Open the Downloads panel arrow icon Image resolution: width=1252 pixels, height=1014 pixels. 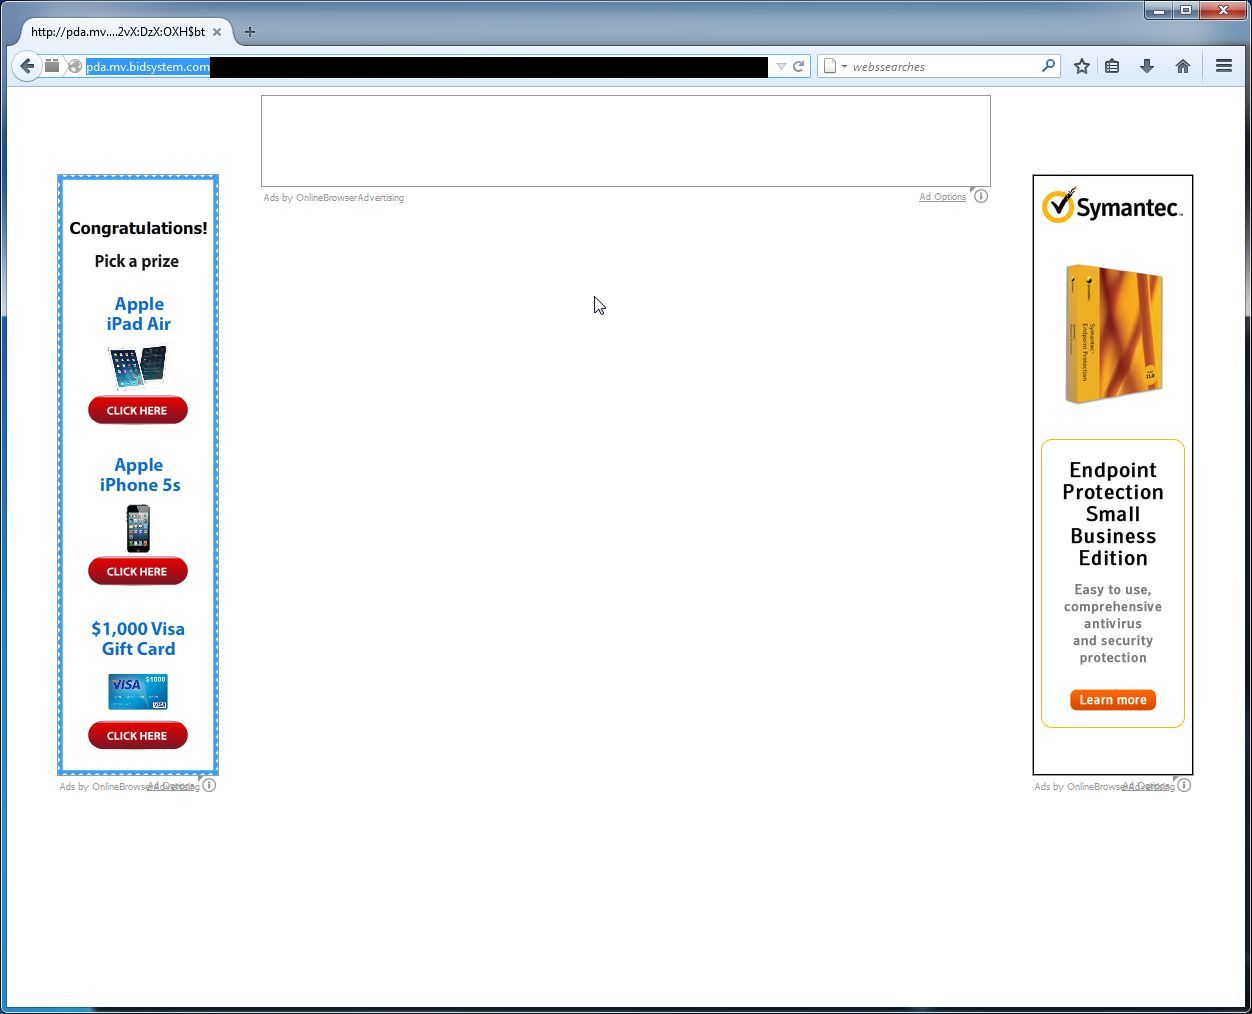(1147, 65)
